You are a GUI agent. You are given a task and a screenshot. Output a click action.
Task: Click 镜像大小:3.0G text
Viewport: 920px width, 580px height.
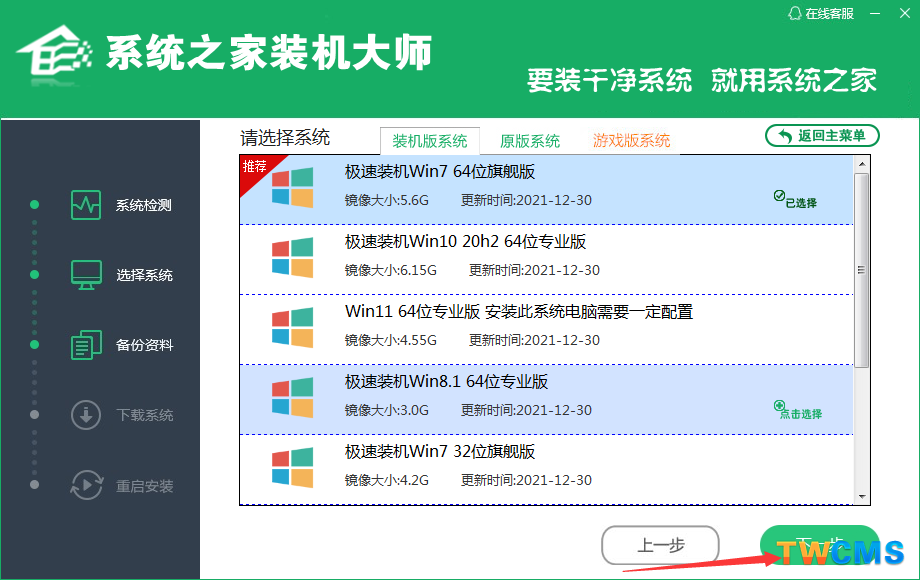click(387, 410)
